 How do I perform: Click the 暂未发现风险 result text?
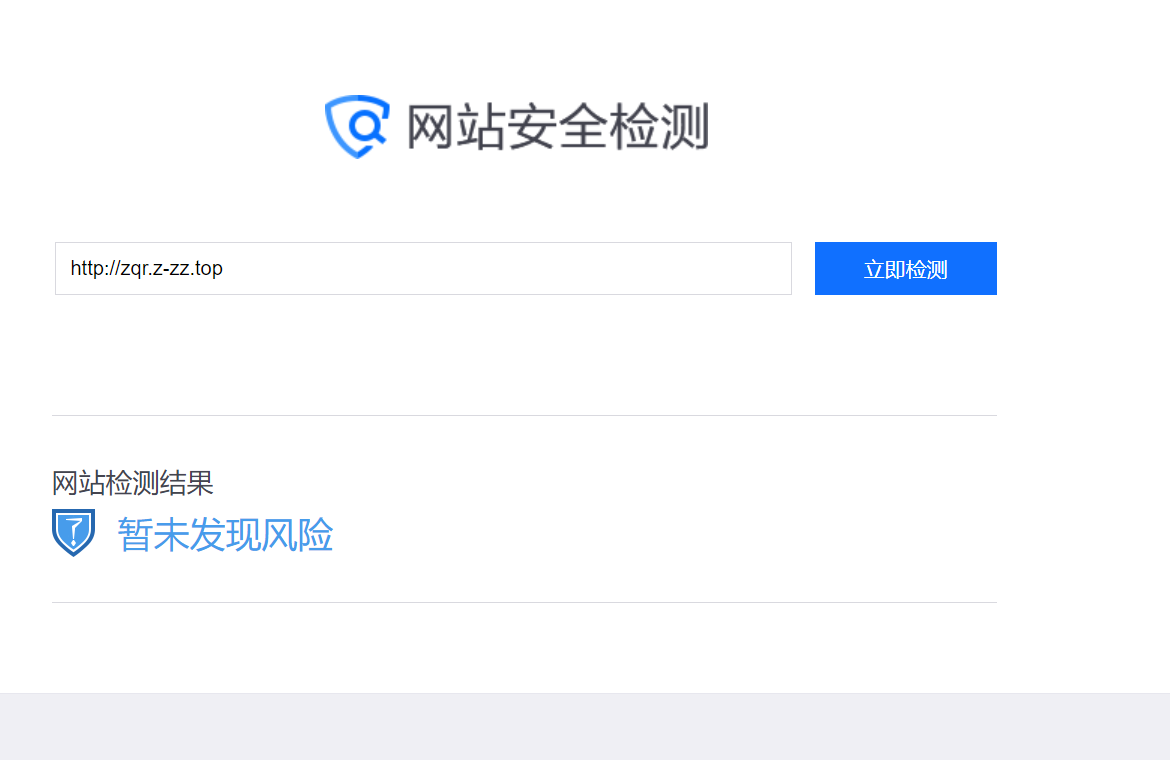[225, 535]
